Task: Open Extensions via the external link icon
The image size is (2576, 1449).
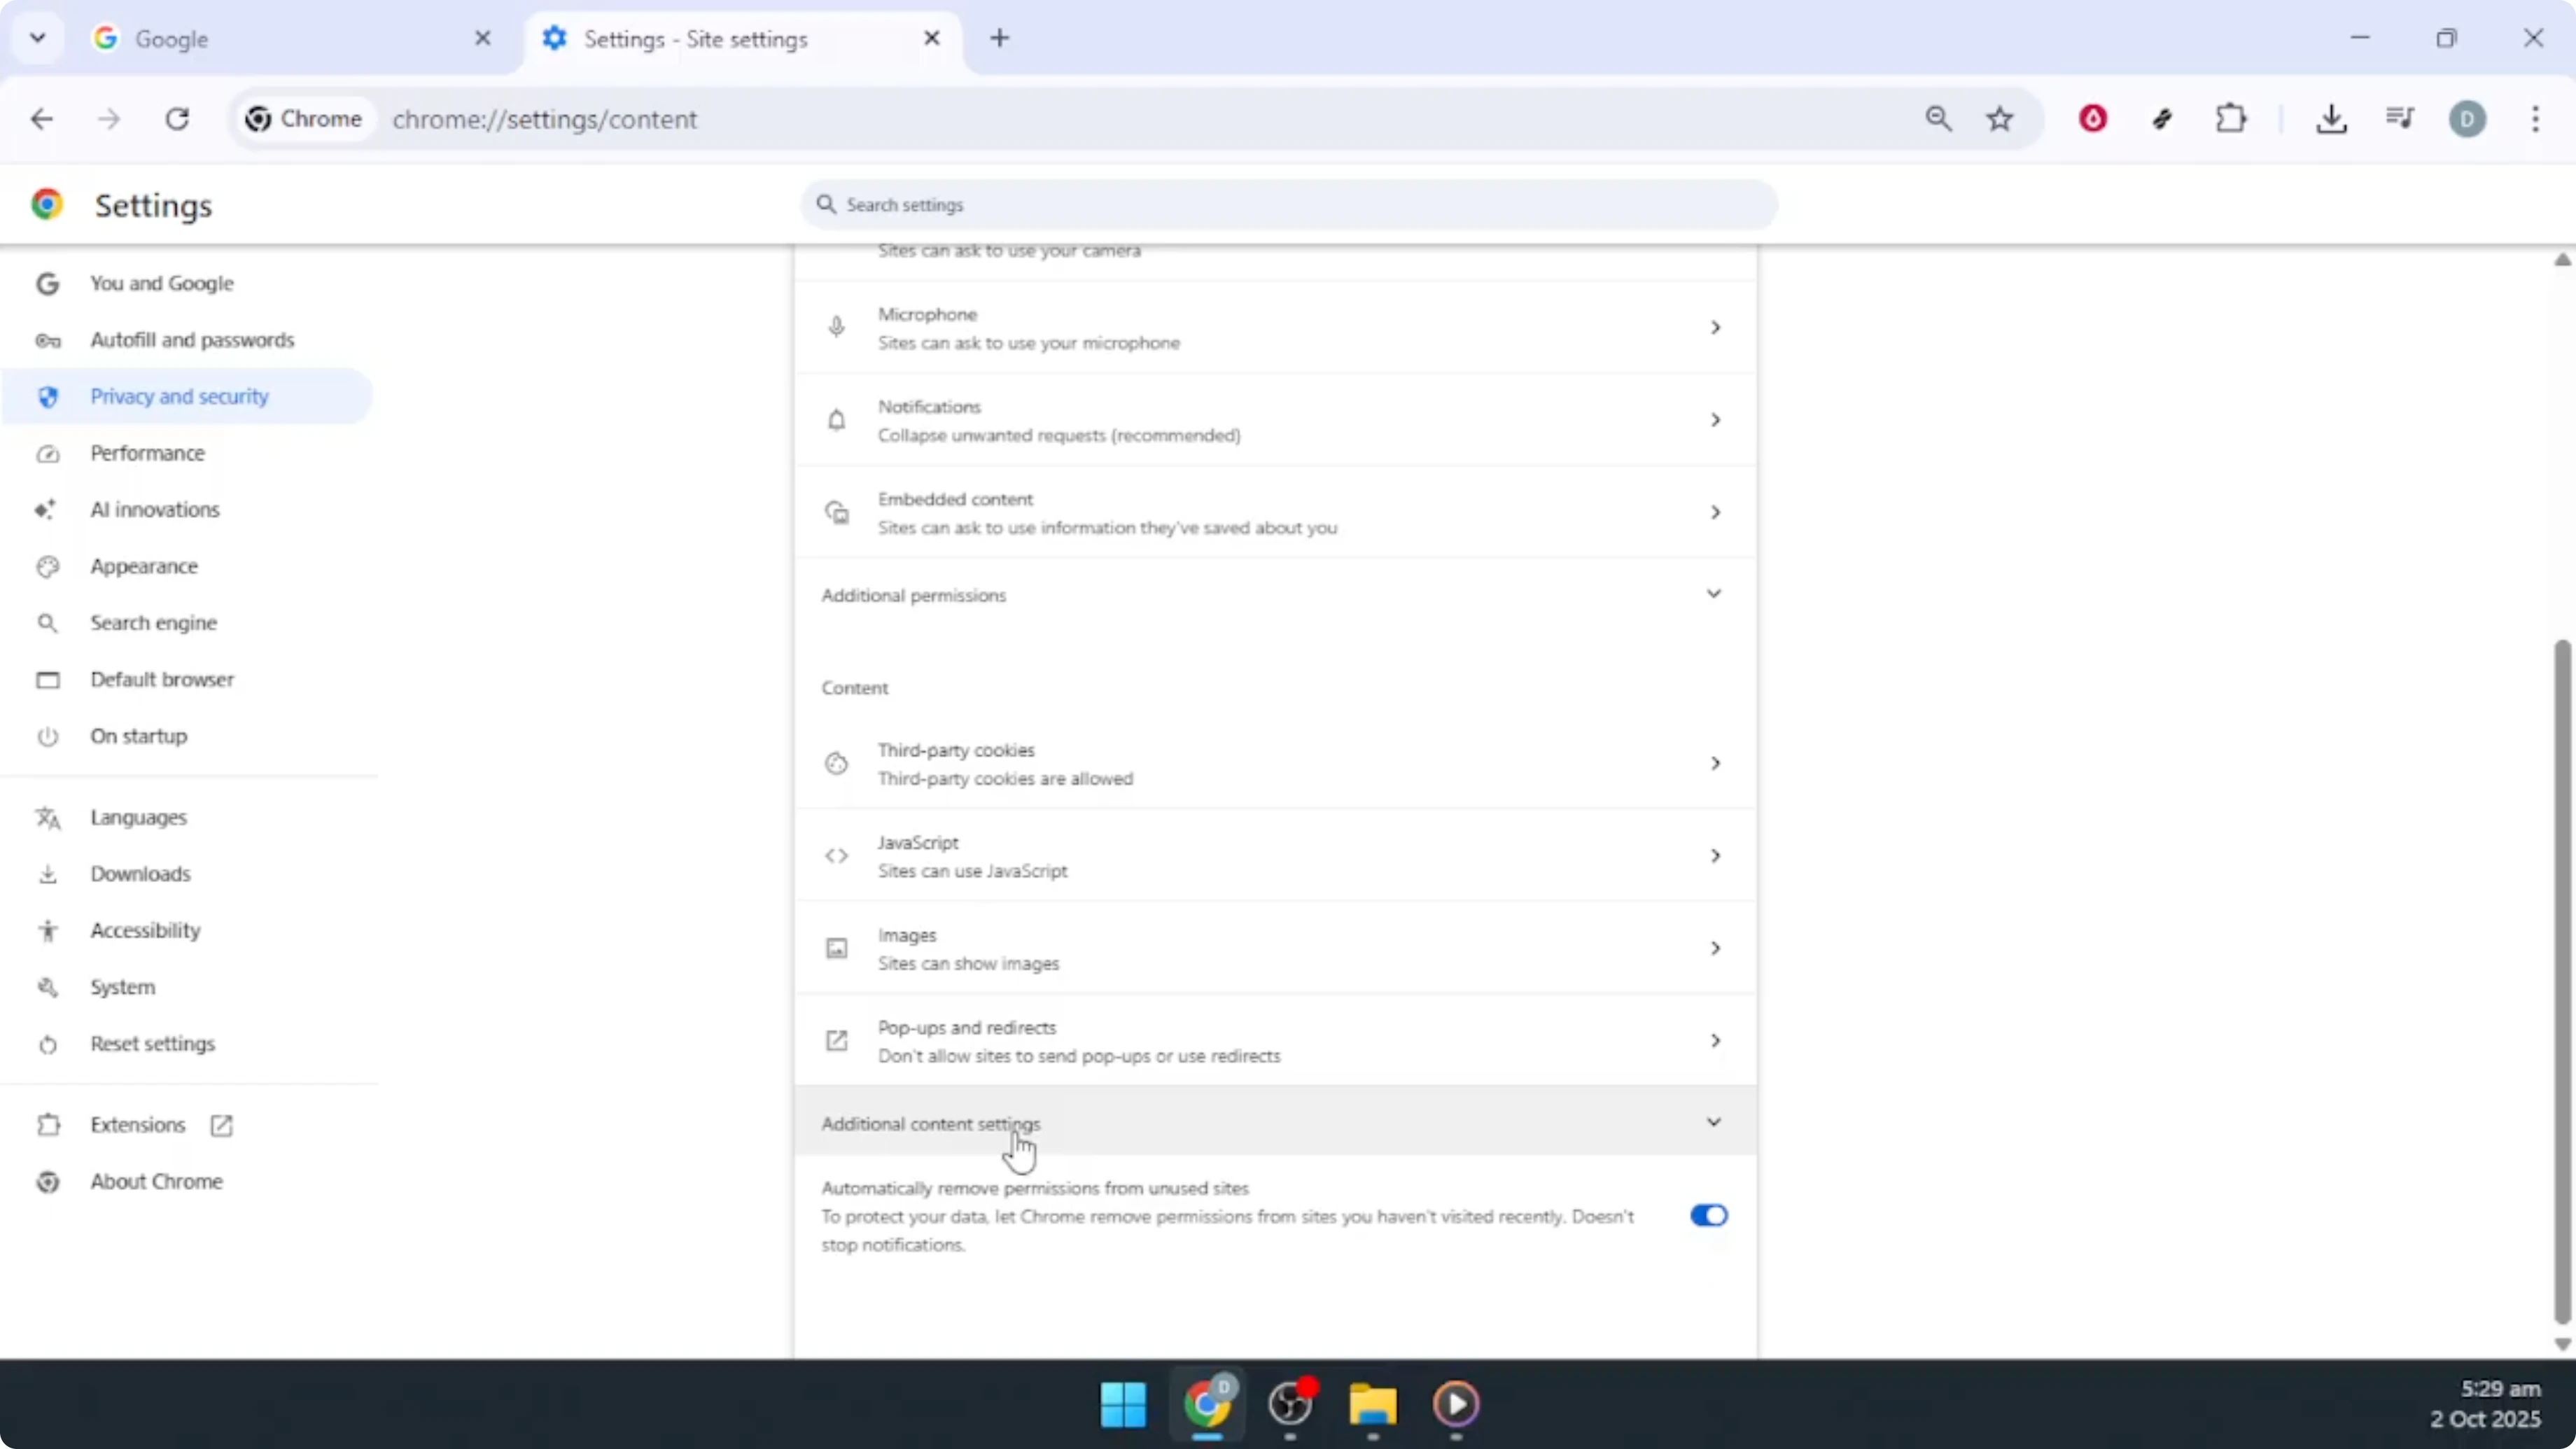Action: (221, 1124)
